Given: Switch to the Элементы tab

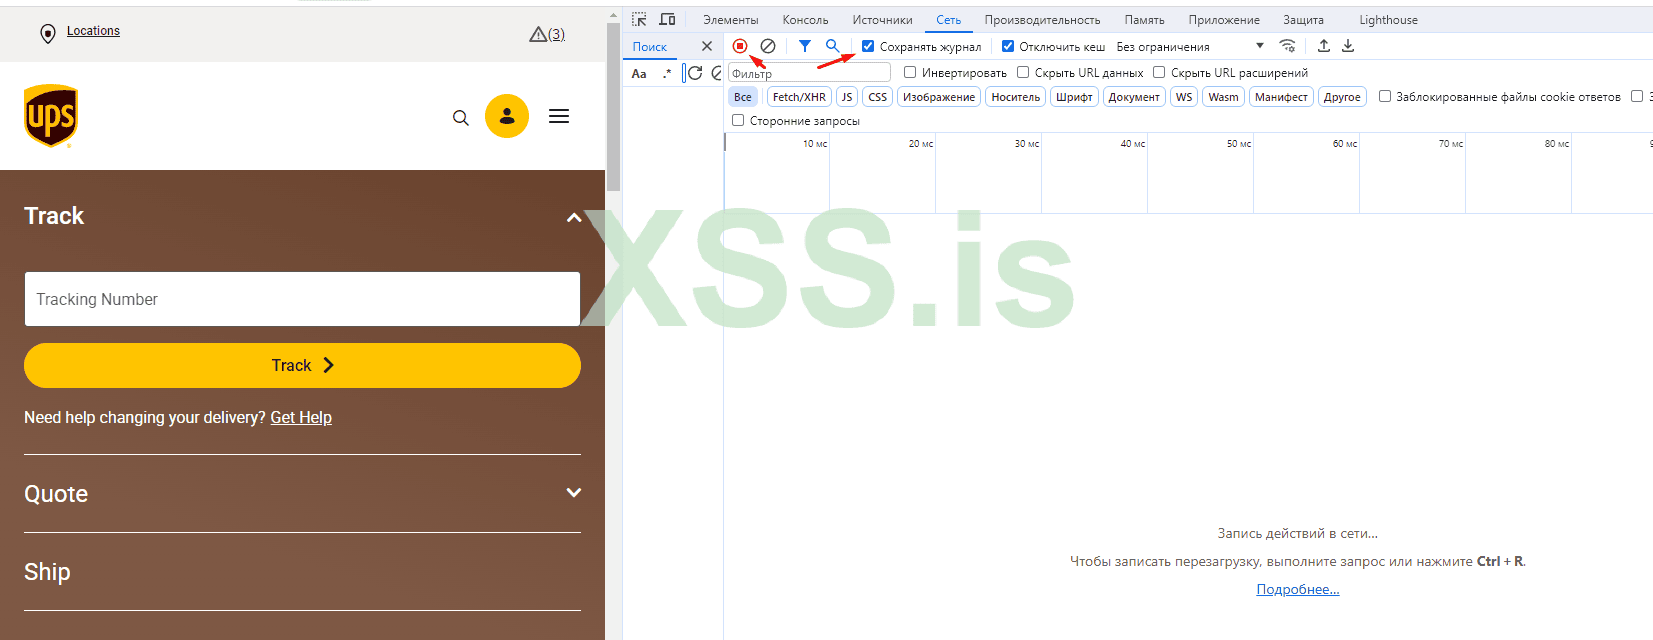Looking at the screenshot, I should coord(731,20).
